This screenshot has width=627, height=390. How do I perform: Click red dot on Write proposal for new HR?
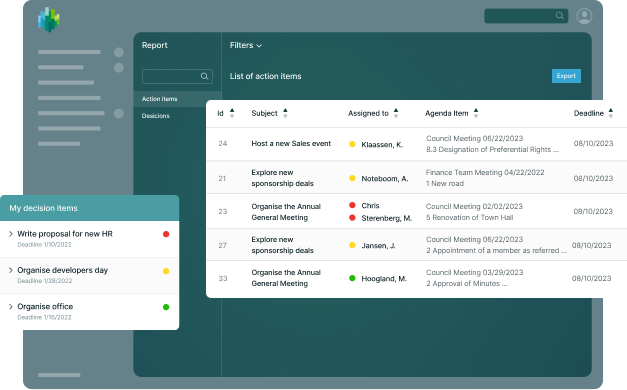click(x=166, y=234)
